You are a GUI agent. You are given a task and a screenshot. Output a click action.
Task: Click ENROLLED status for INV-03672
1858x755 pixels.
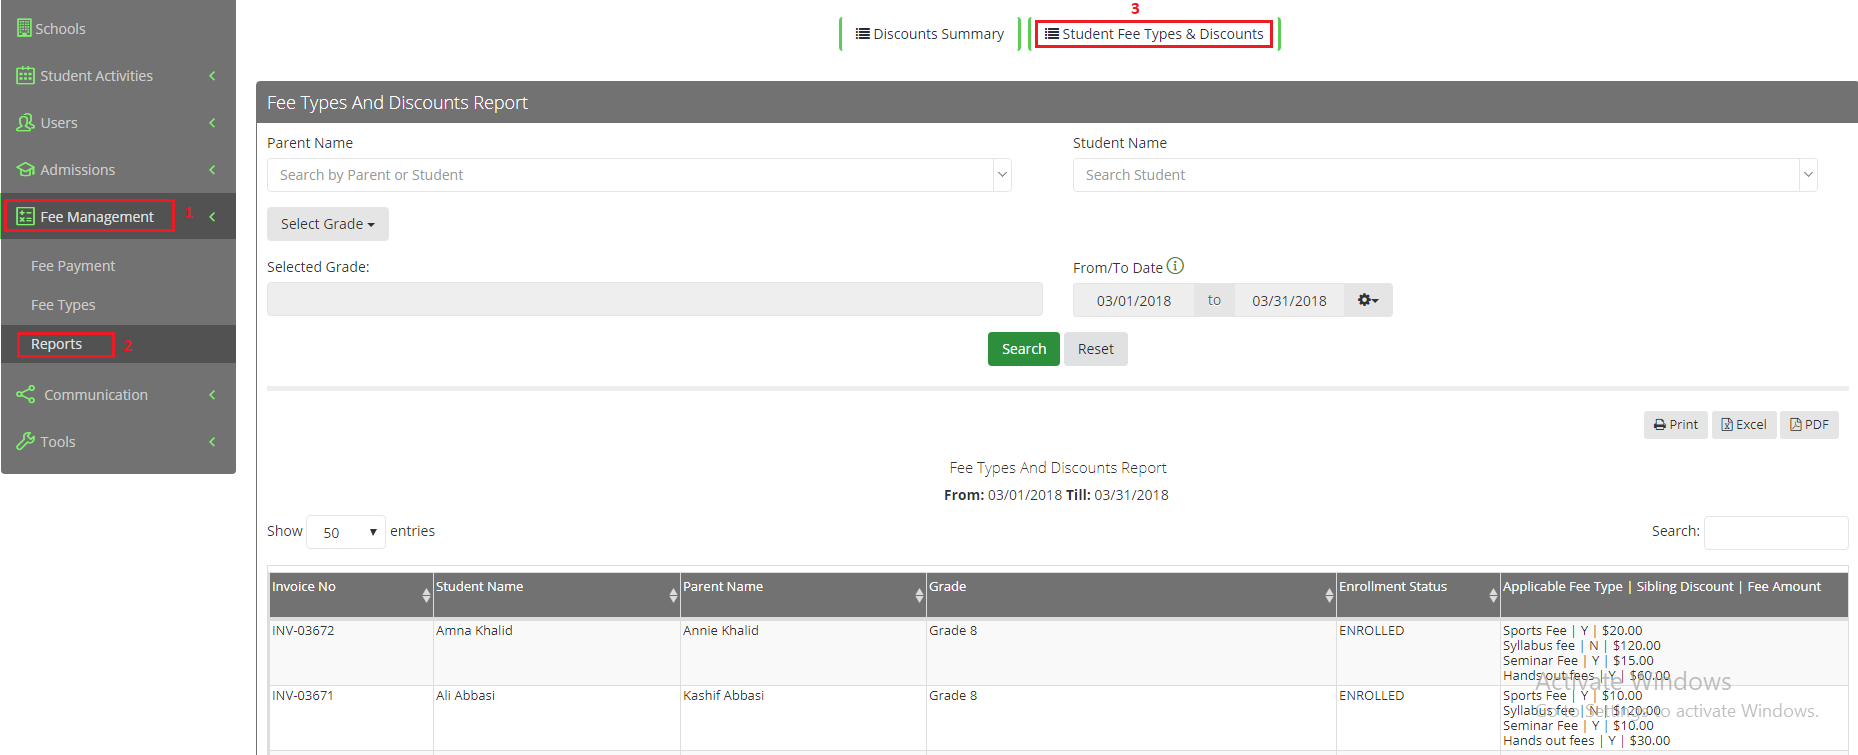tap(1371, 630)
